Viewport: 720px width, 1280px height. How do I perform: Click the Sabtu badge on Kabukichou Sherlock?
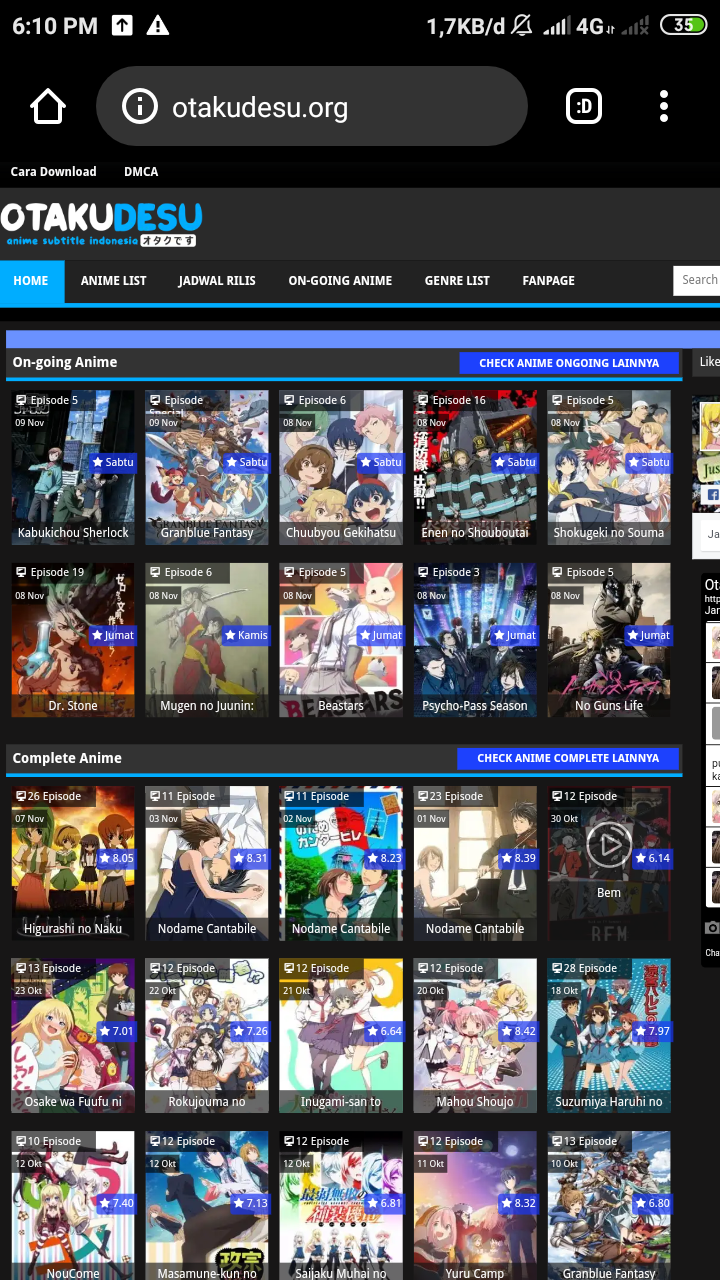[x=112, y=462]
